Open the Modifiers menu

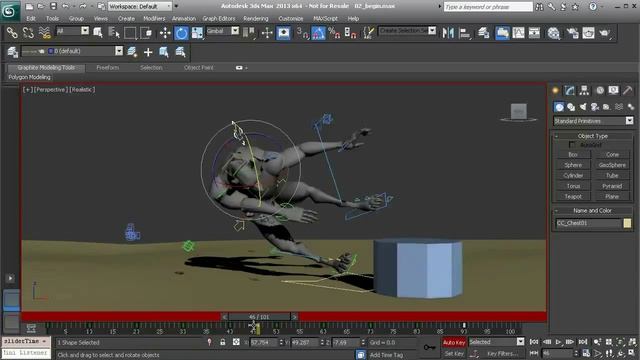click(154, 19)
